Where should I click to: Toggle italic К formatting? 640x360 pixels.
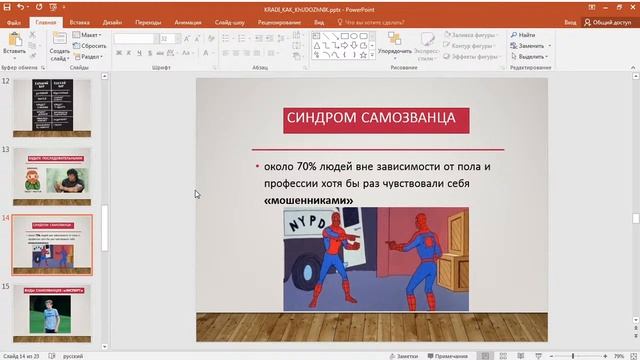click(x=129, y=53)
